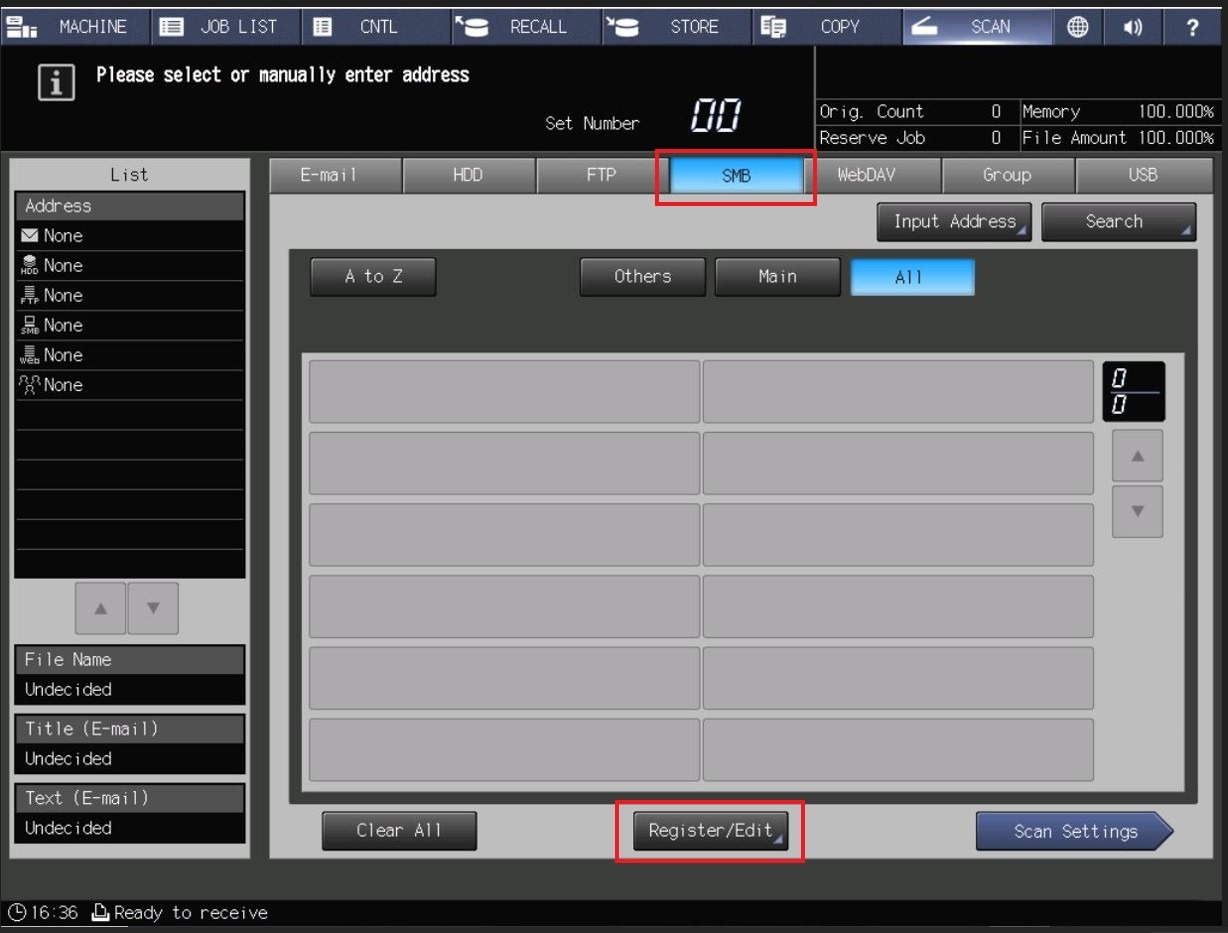Select the Main filter button
Image resolution: width=1228 pixels, height=933 pixels.
777,277
